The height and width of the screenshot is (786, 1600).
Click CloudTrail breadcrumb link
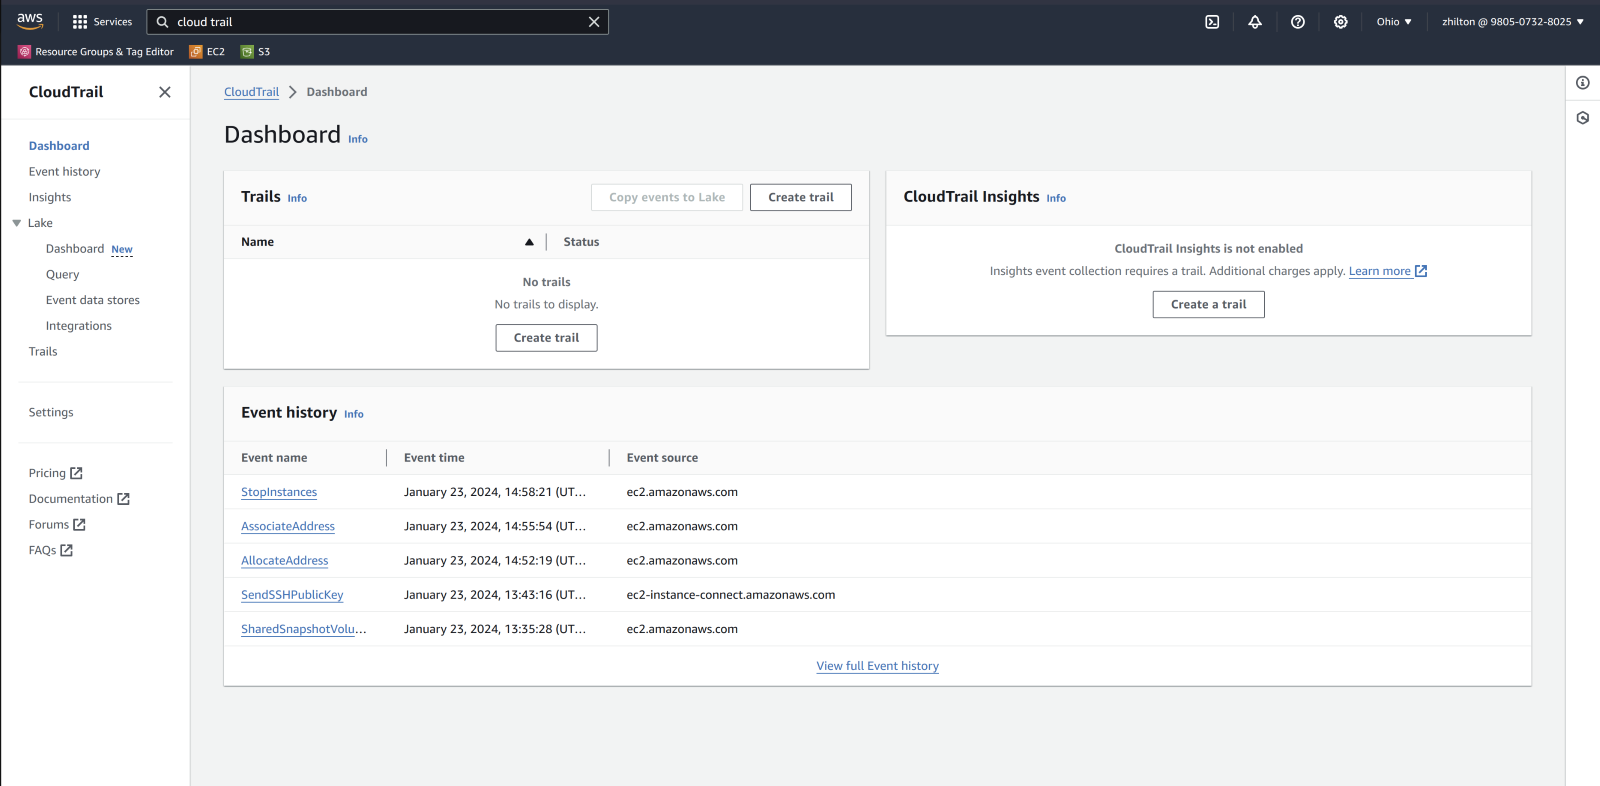coord(251,92)
